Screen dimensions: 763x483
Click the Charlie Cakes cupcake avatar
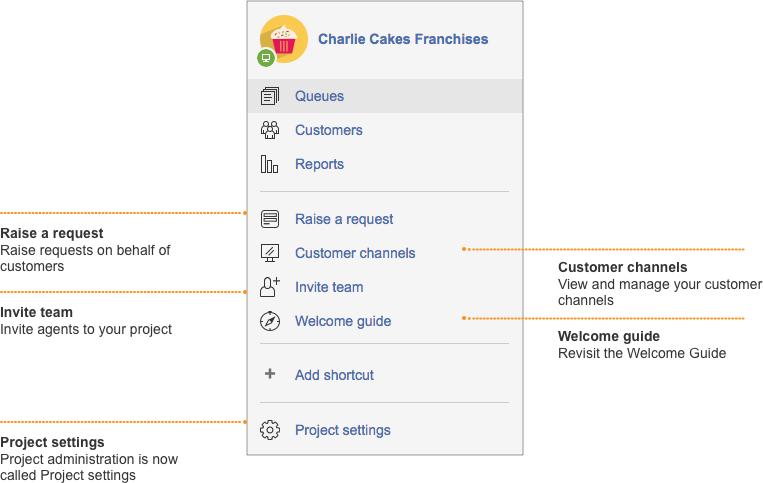tap(285, 38)
